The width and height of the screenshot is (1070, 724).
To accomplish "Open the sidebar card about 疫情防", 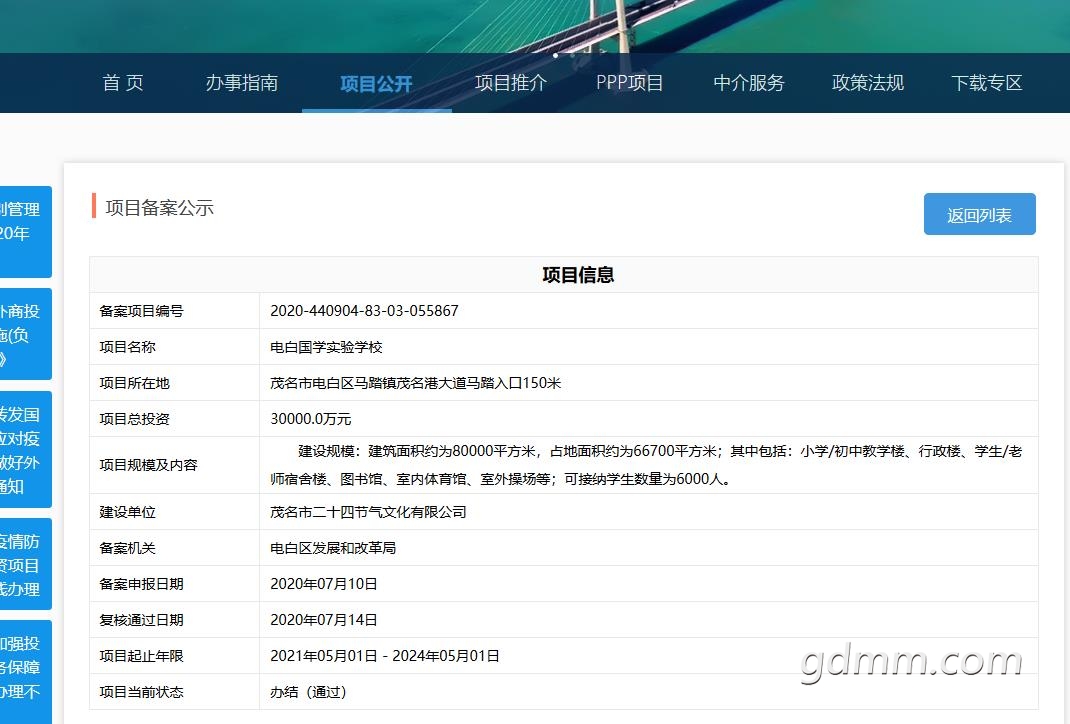I will pyautogui.click(x=25, y=564).
